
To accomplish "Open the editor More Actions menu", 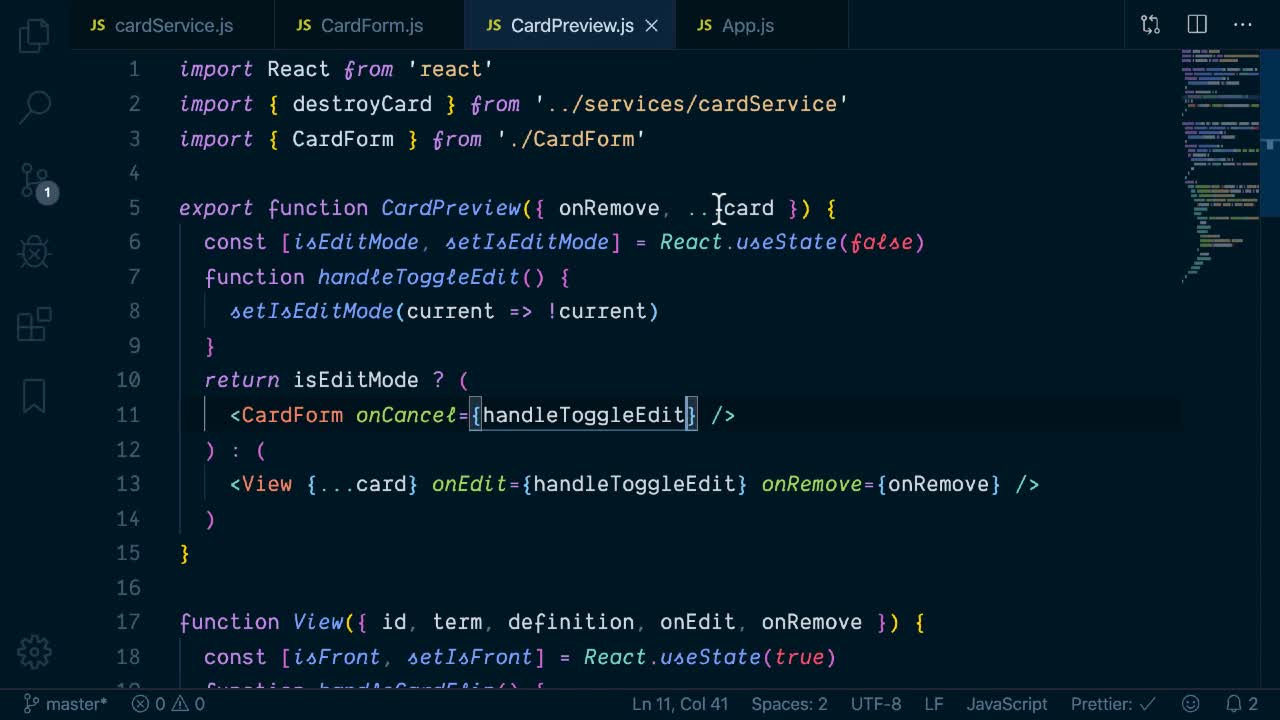I will click(x=1243, y=25).
